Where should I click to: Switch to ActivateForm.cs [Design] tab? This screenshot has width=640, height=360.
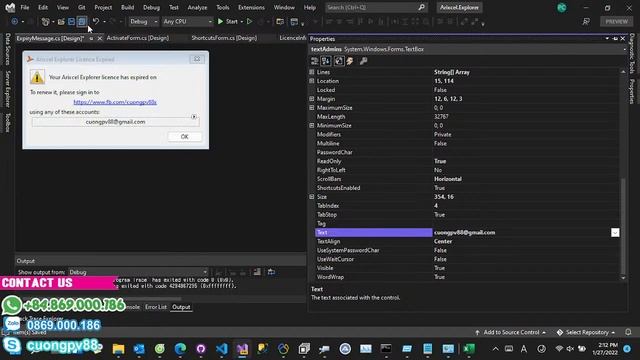138,38
